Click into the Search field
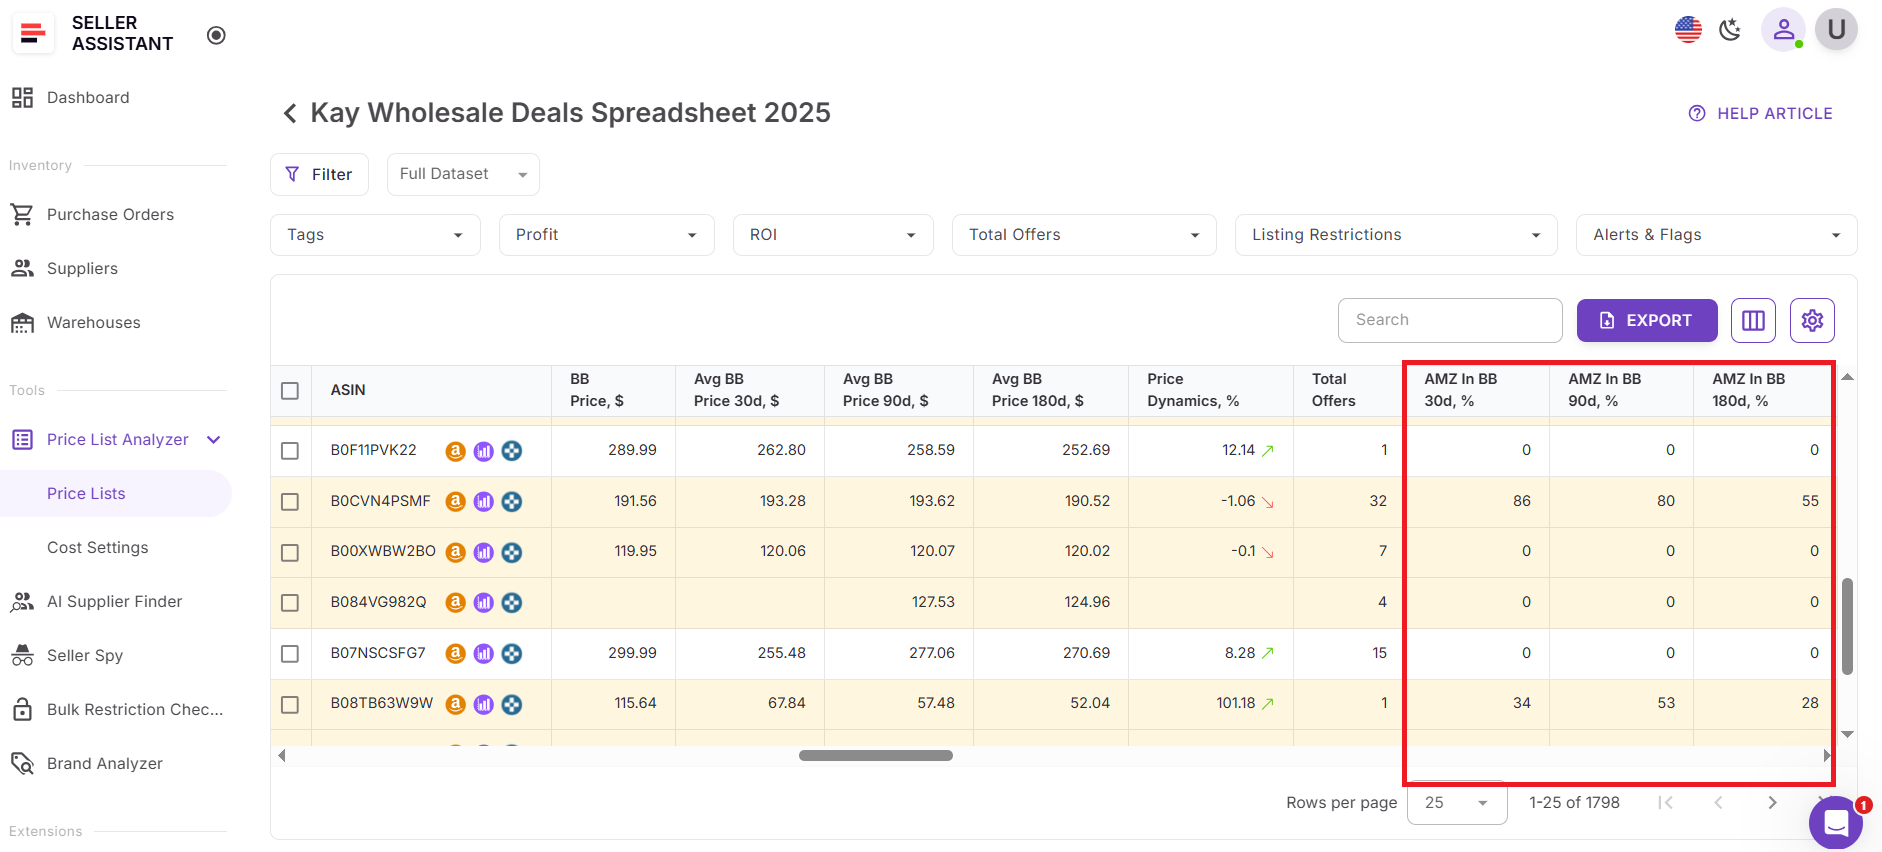1882x852 pixels. point(1449,320)
